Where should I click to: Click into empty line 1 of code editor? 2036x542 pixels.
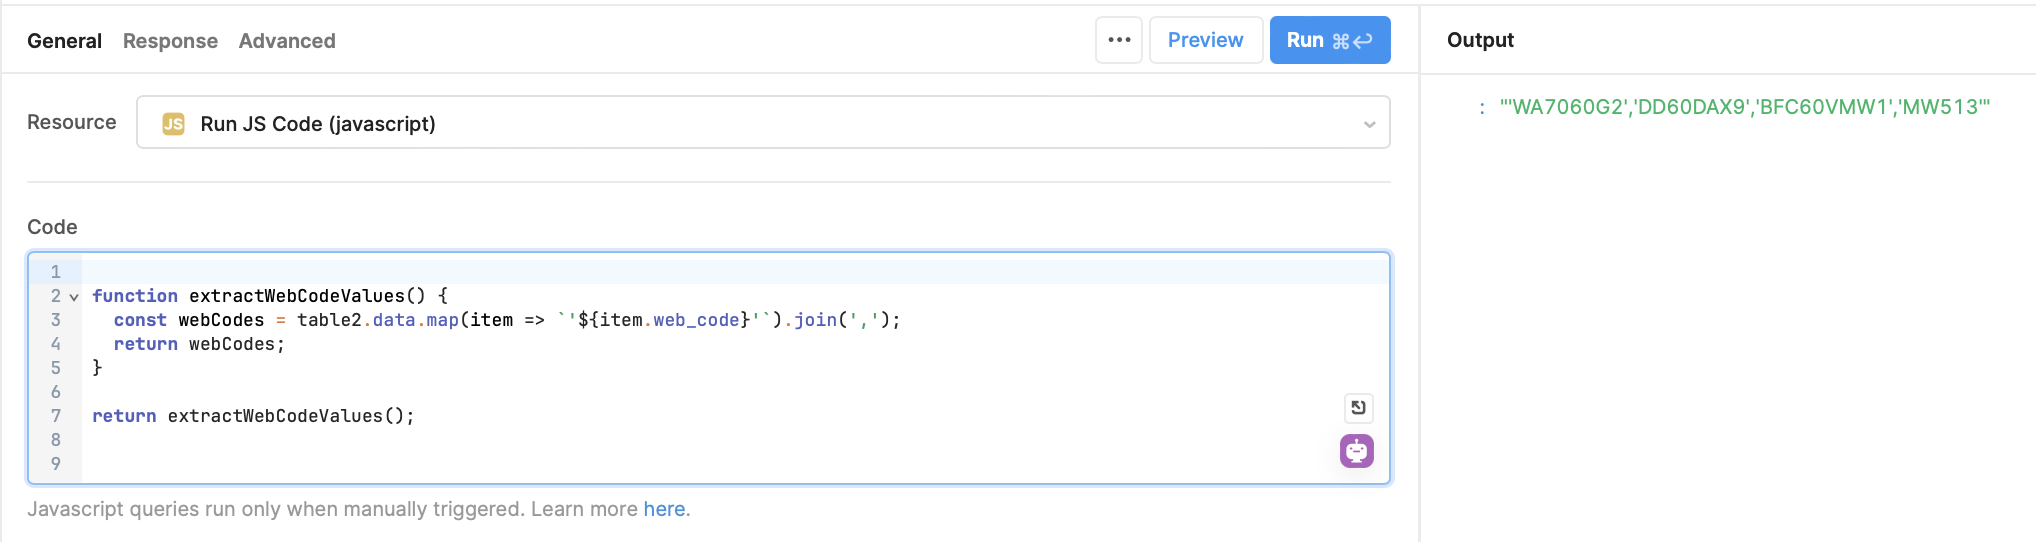(735, 271)
